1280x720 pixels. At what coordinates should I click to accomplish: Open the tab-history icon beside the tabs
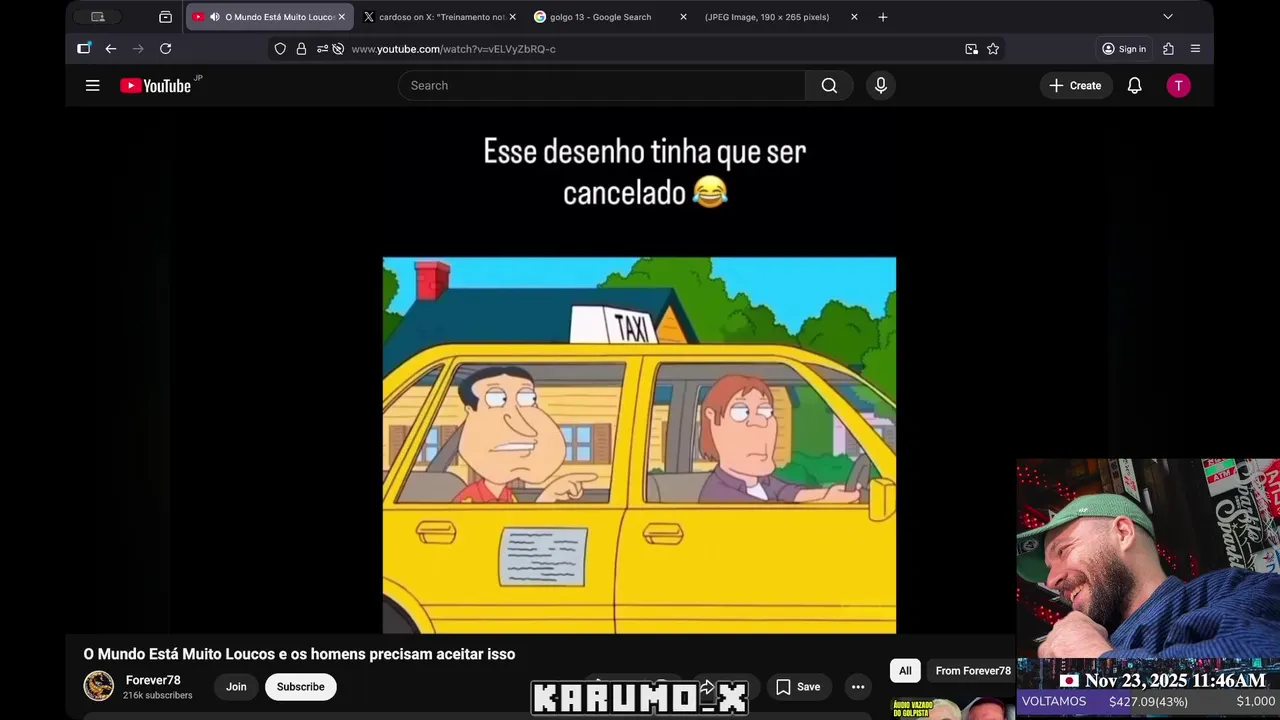165,17
